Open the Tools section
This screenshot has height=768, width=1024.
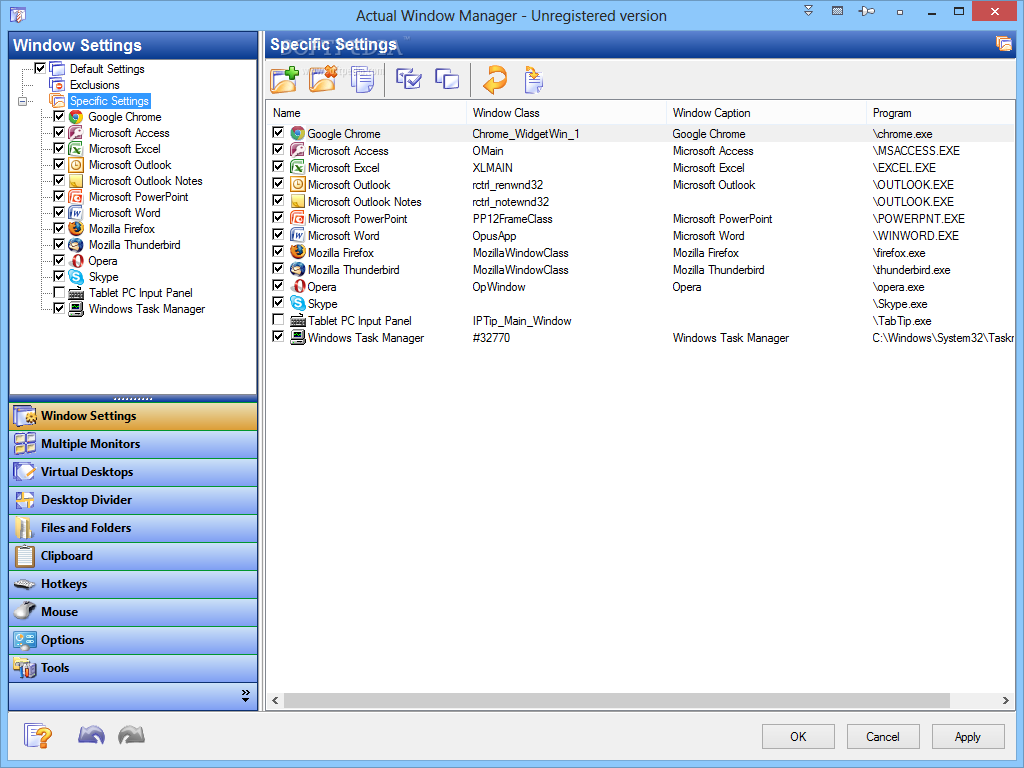click(133, 669)
